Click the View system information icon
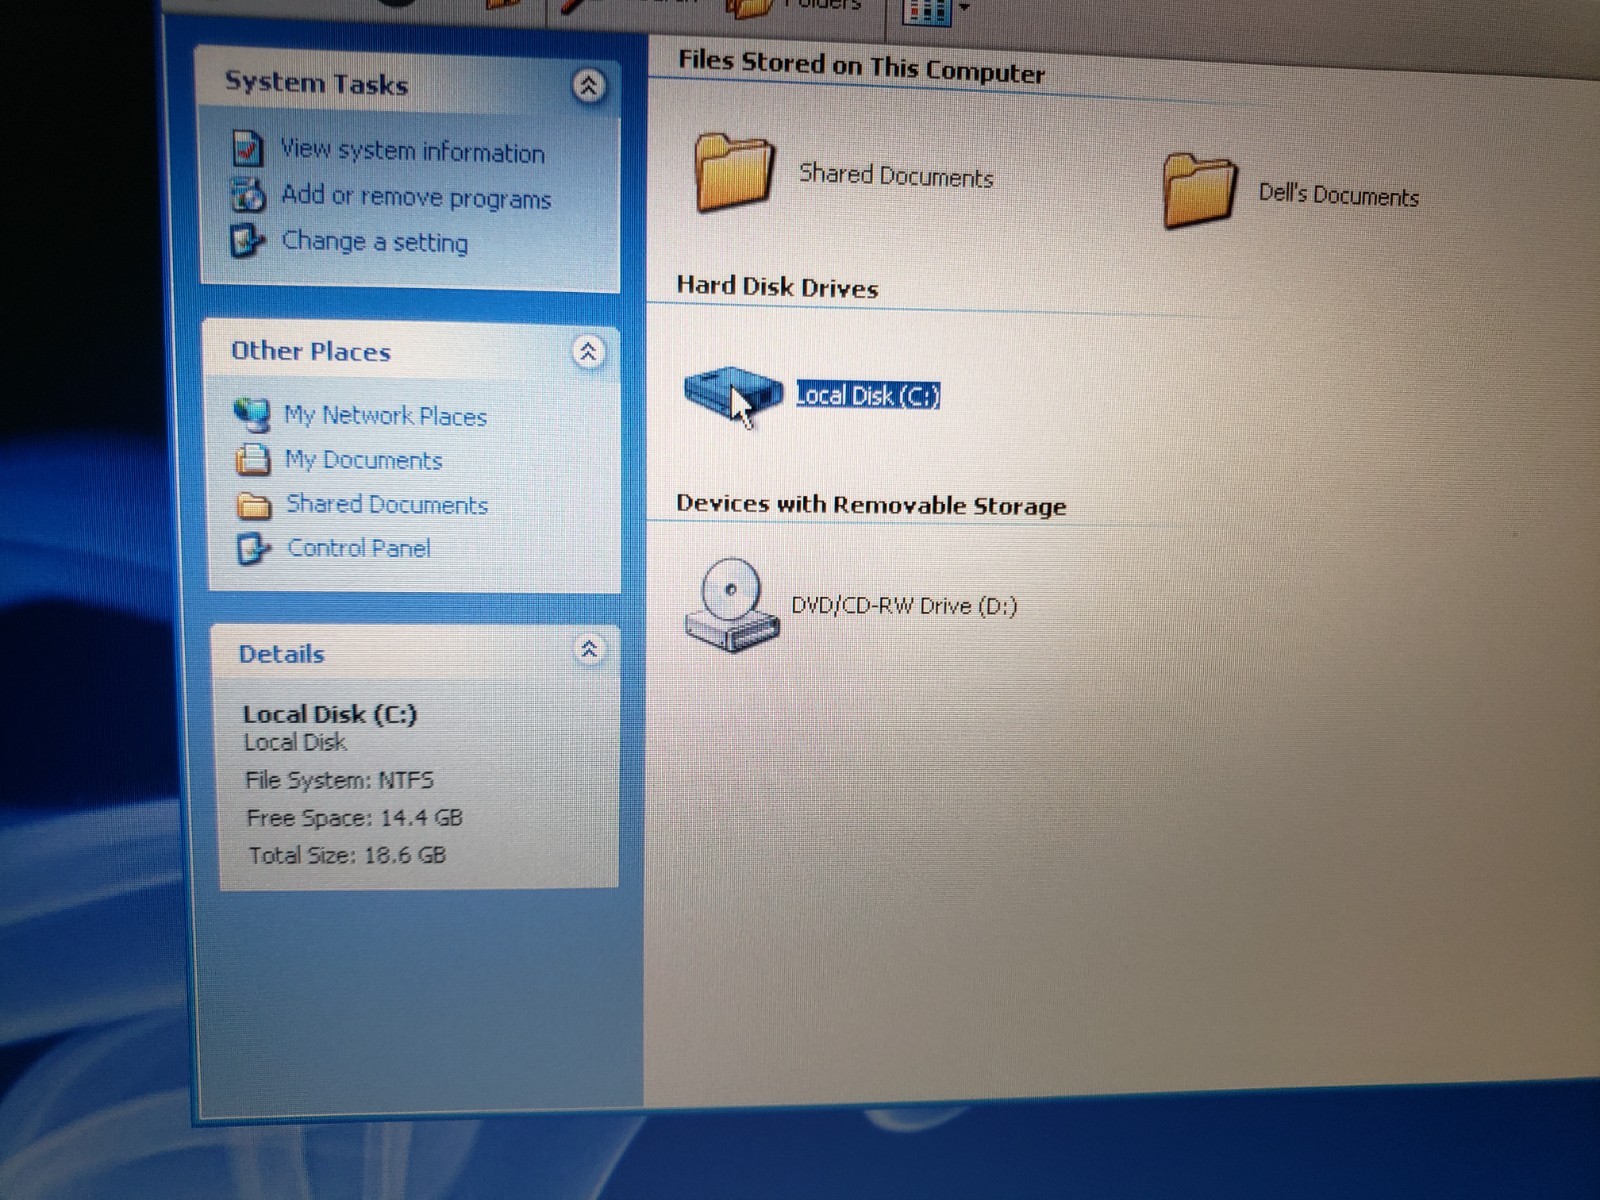Screen dimensions: 1600x1200 point(247,148)
